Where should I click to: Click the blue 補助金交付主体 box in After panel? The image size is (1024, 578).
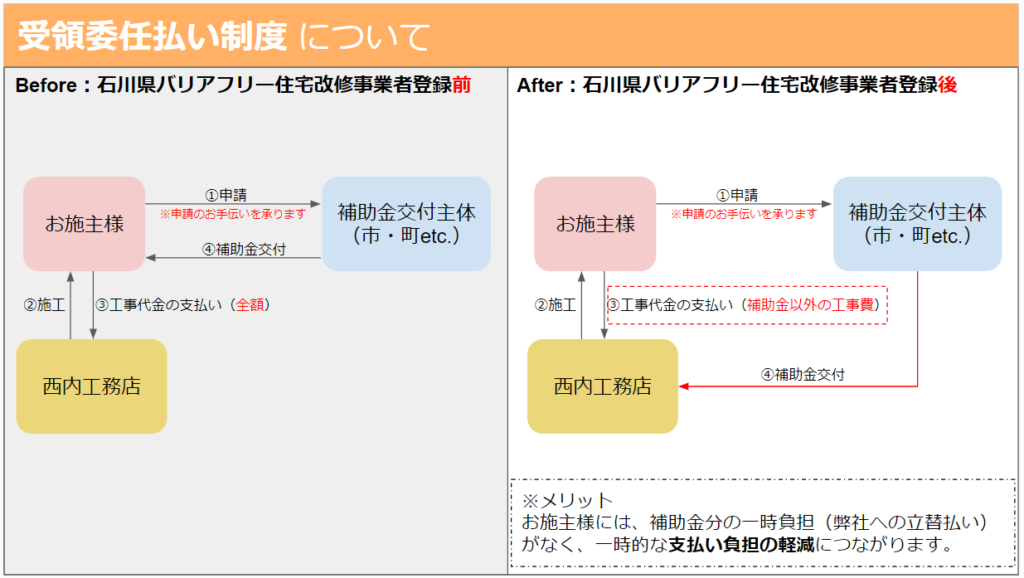(917, 224)
